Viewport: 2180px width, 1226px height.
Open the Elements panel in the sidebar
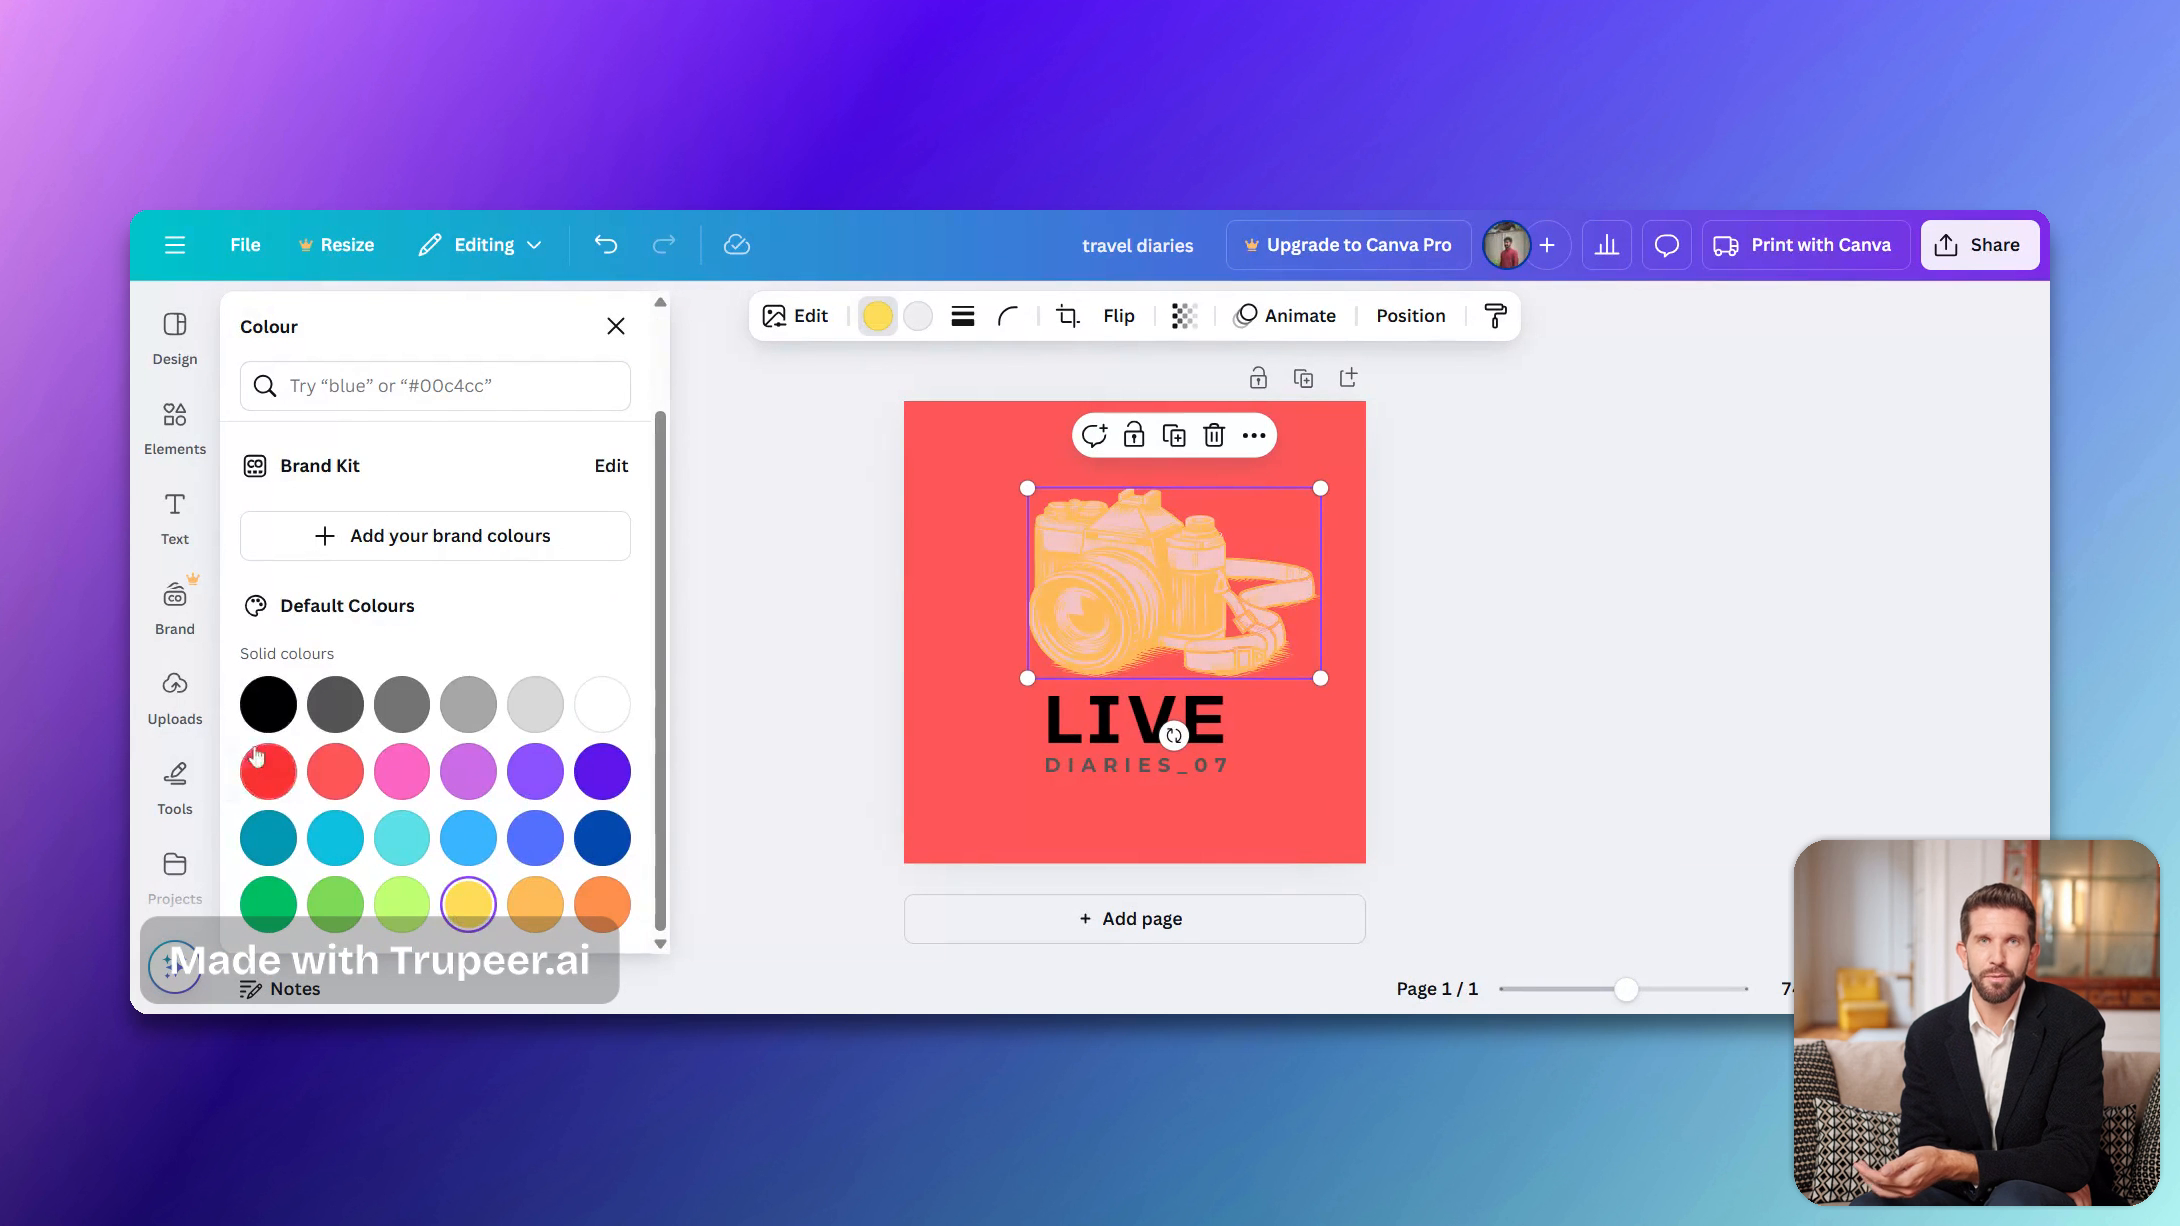[x=174, y=427]
